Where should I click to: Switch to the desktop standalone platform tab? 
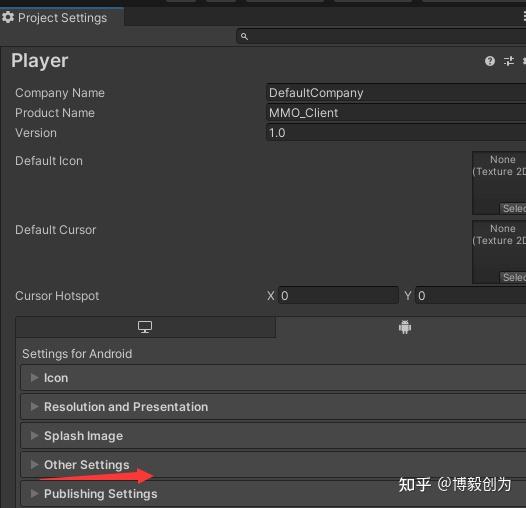145,327
